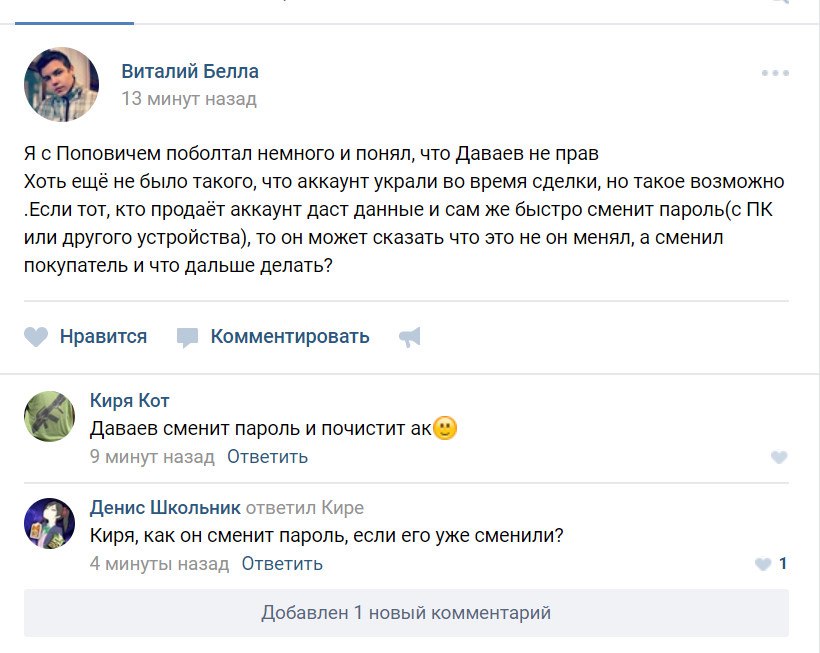Screen dimensions: 820x653
Task: Open Денис Школьник's avatar picture
Action: (x=49, y=523)
